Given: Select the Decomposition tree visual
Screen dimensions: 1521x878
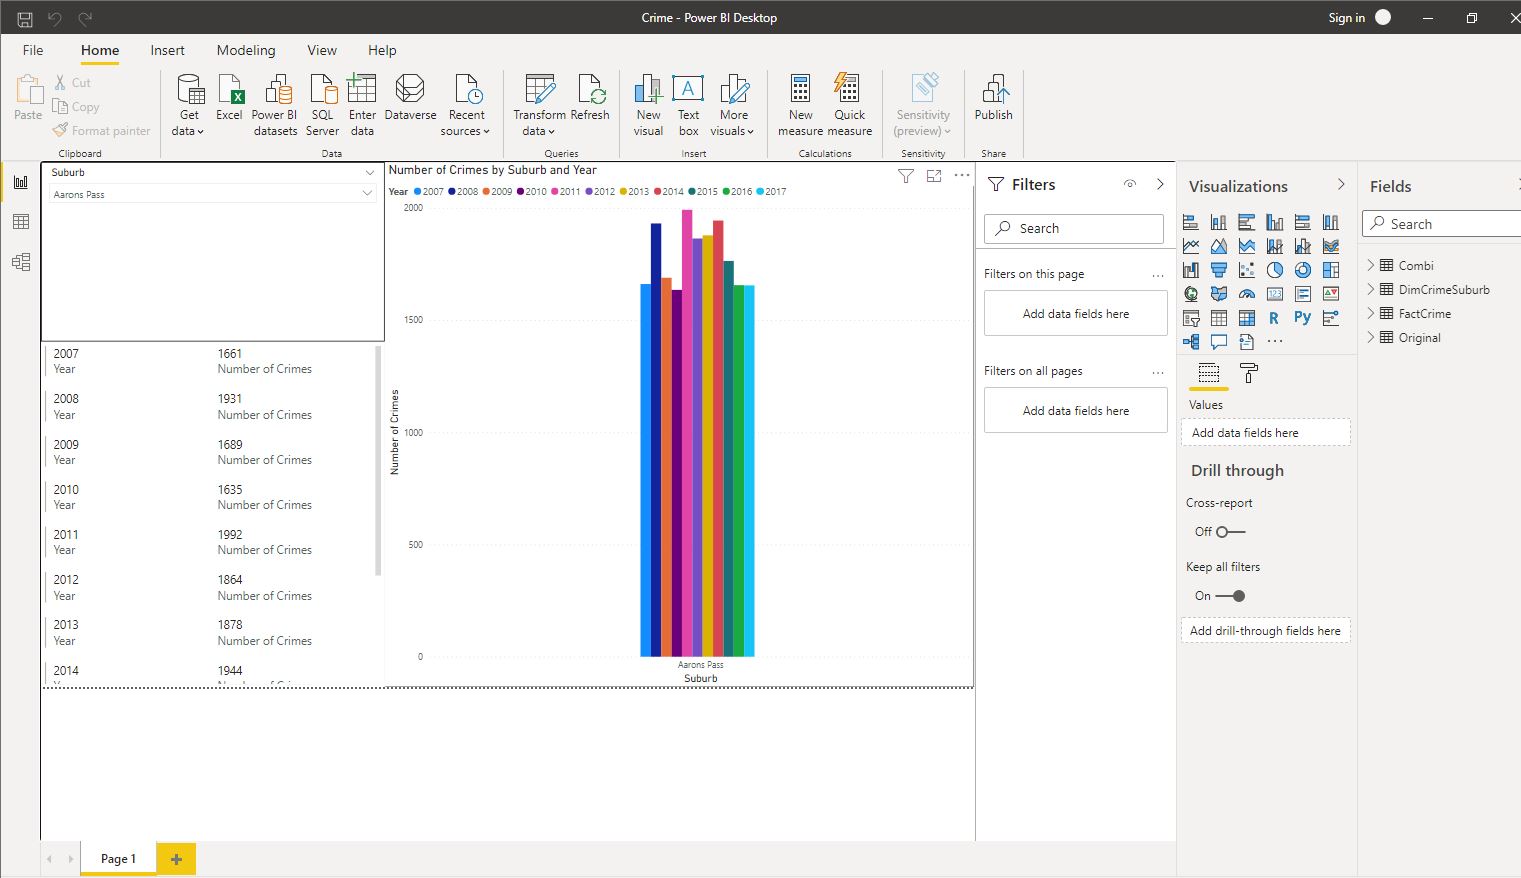Looking at the screenshot, I should 1191,342.
